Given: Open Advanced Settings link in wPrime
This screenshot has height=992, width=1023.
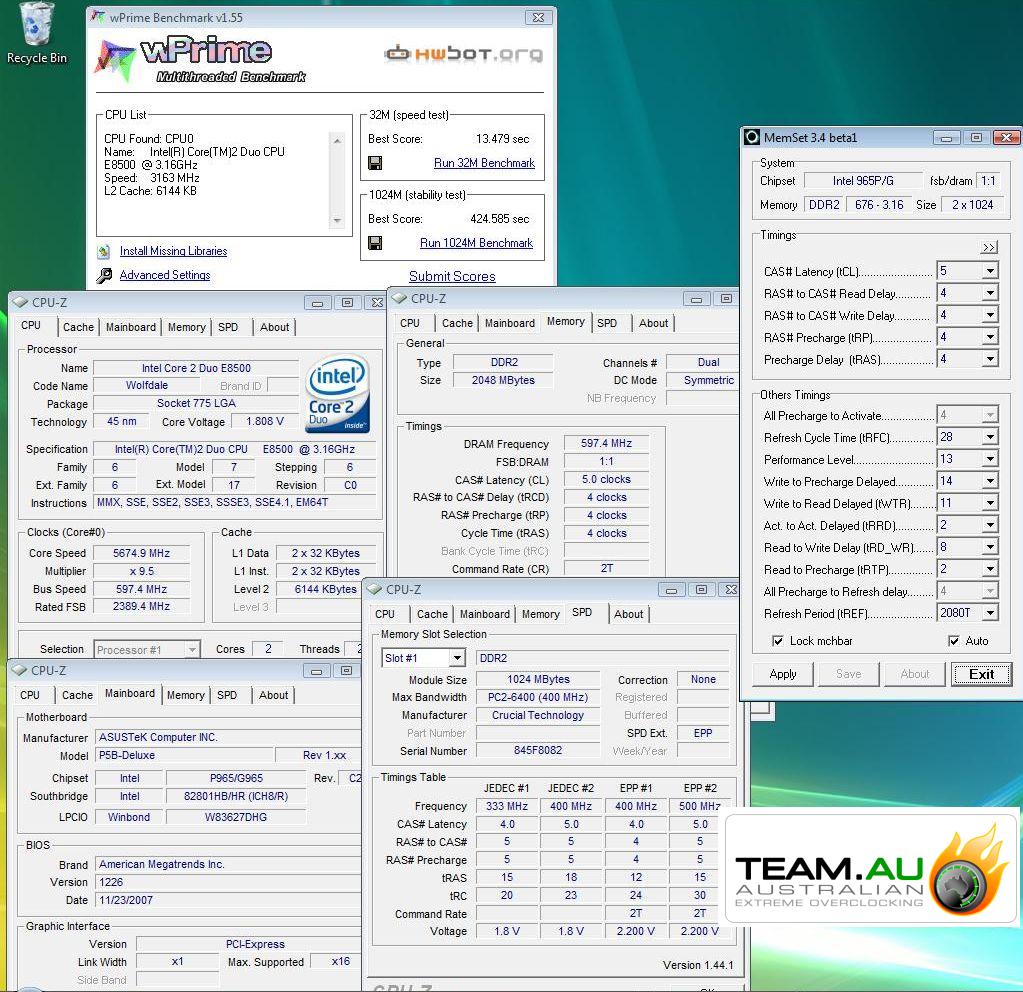Looking at the screenshot, I should 165,275.
